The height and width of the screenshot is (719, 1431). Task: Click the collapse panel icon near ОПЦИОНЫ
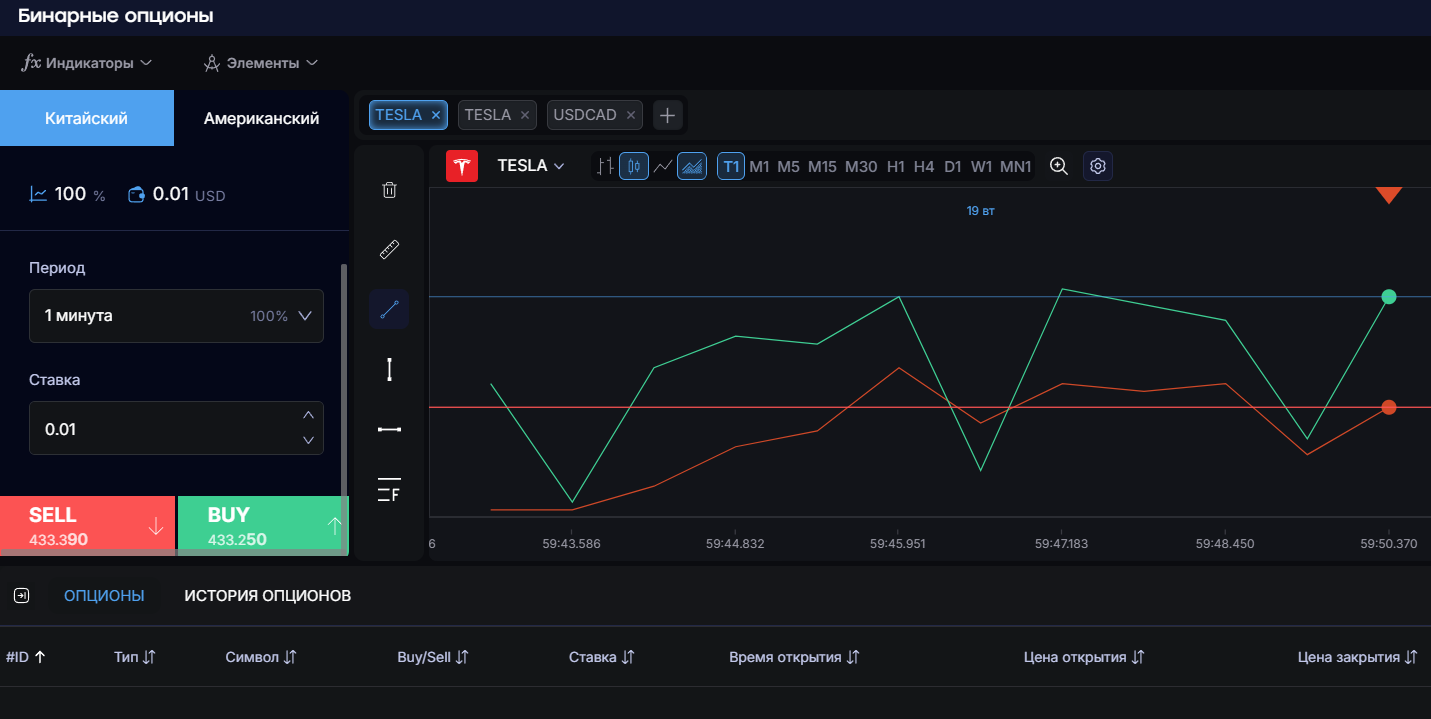tap(22, 596)
